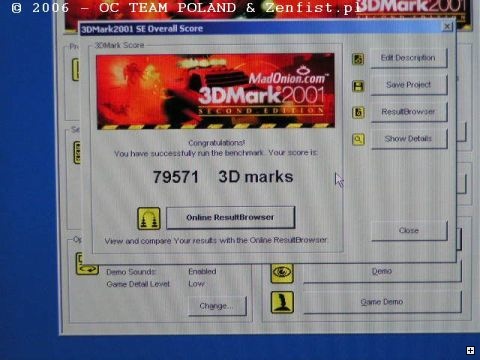Click the Edit Description button

(409, 58)
